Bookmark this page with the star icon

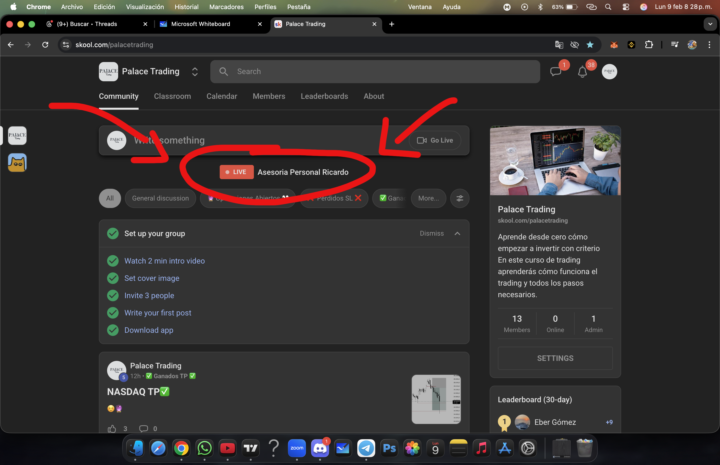(589, 45)
